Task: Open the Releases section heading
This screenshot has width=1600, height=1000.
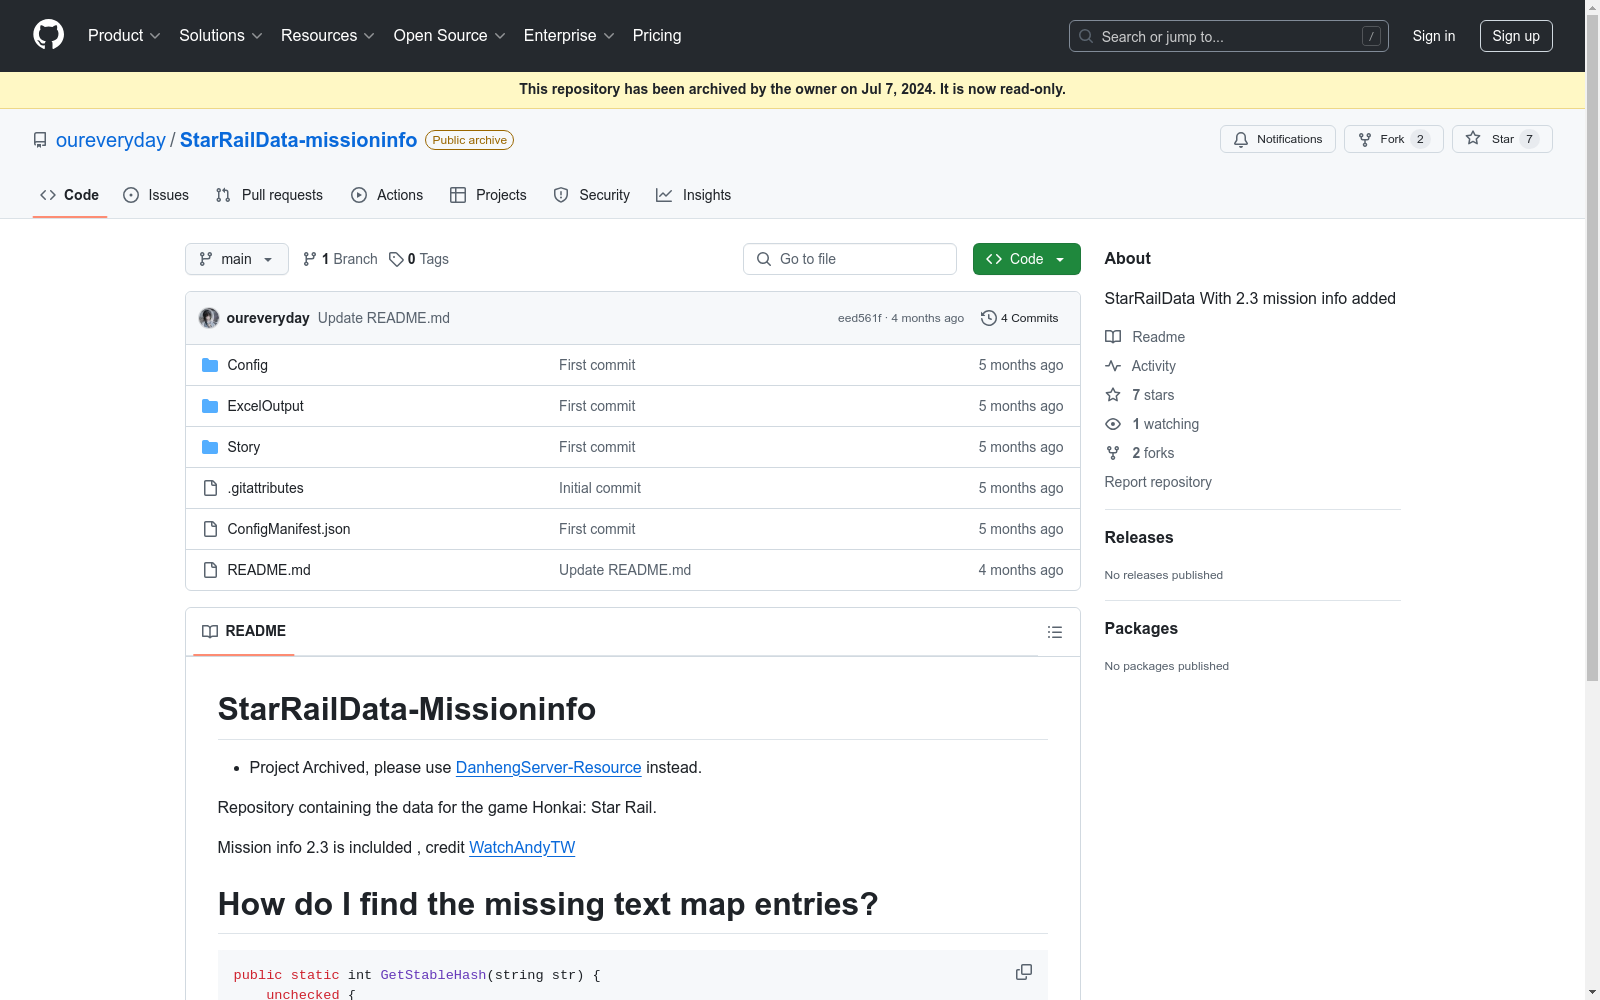Action: tap(1139, 537)
